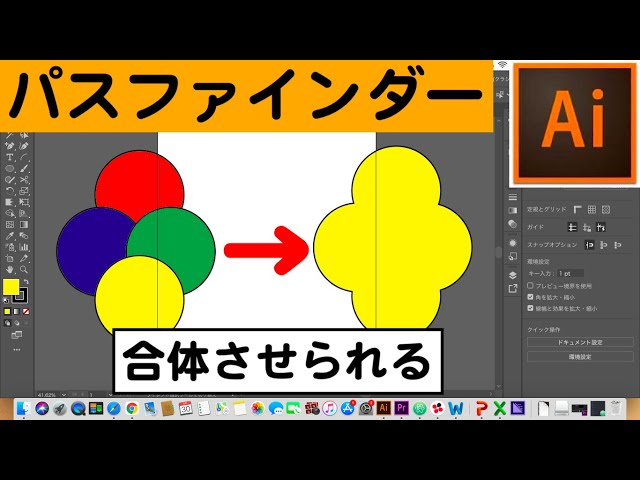Open zoom level dropdown arrow
Screen dimensions: 640x480
click(64, 395)
